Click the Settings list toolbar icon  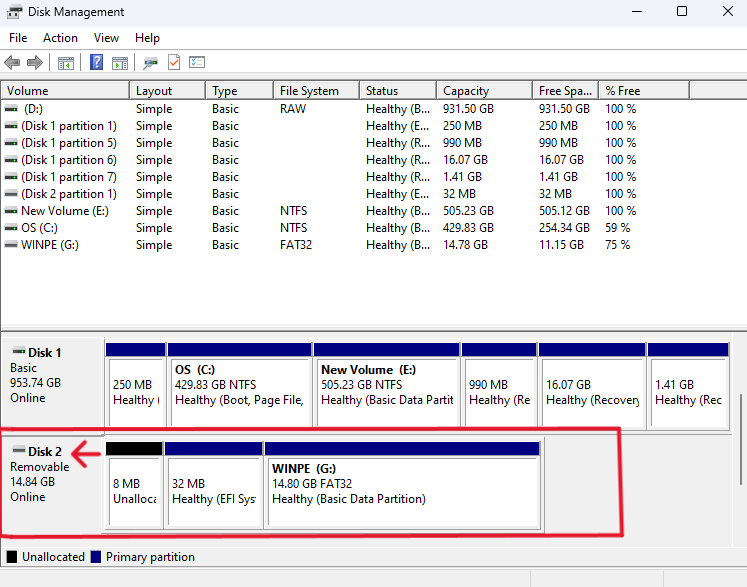click(x=197, y=62)
